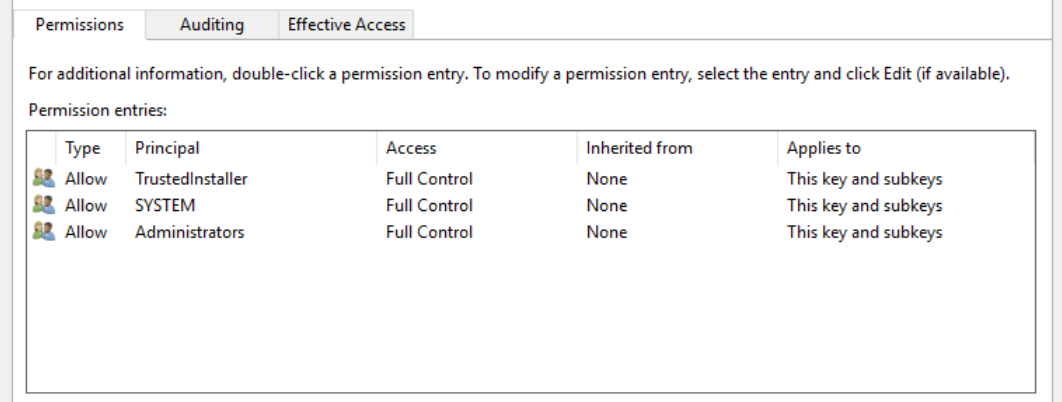Screen dimensions: 1062x402
Task: Click Full Control in the TrustedInstaller row
Action: pos(429,179)
